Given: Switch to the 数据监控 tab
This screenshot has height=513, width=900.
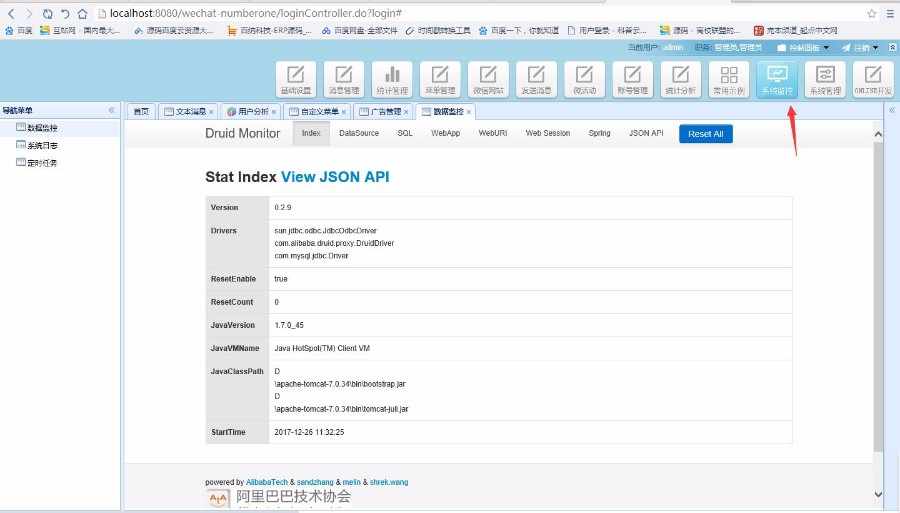Looking at the screenshot, I should point(443,111).
